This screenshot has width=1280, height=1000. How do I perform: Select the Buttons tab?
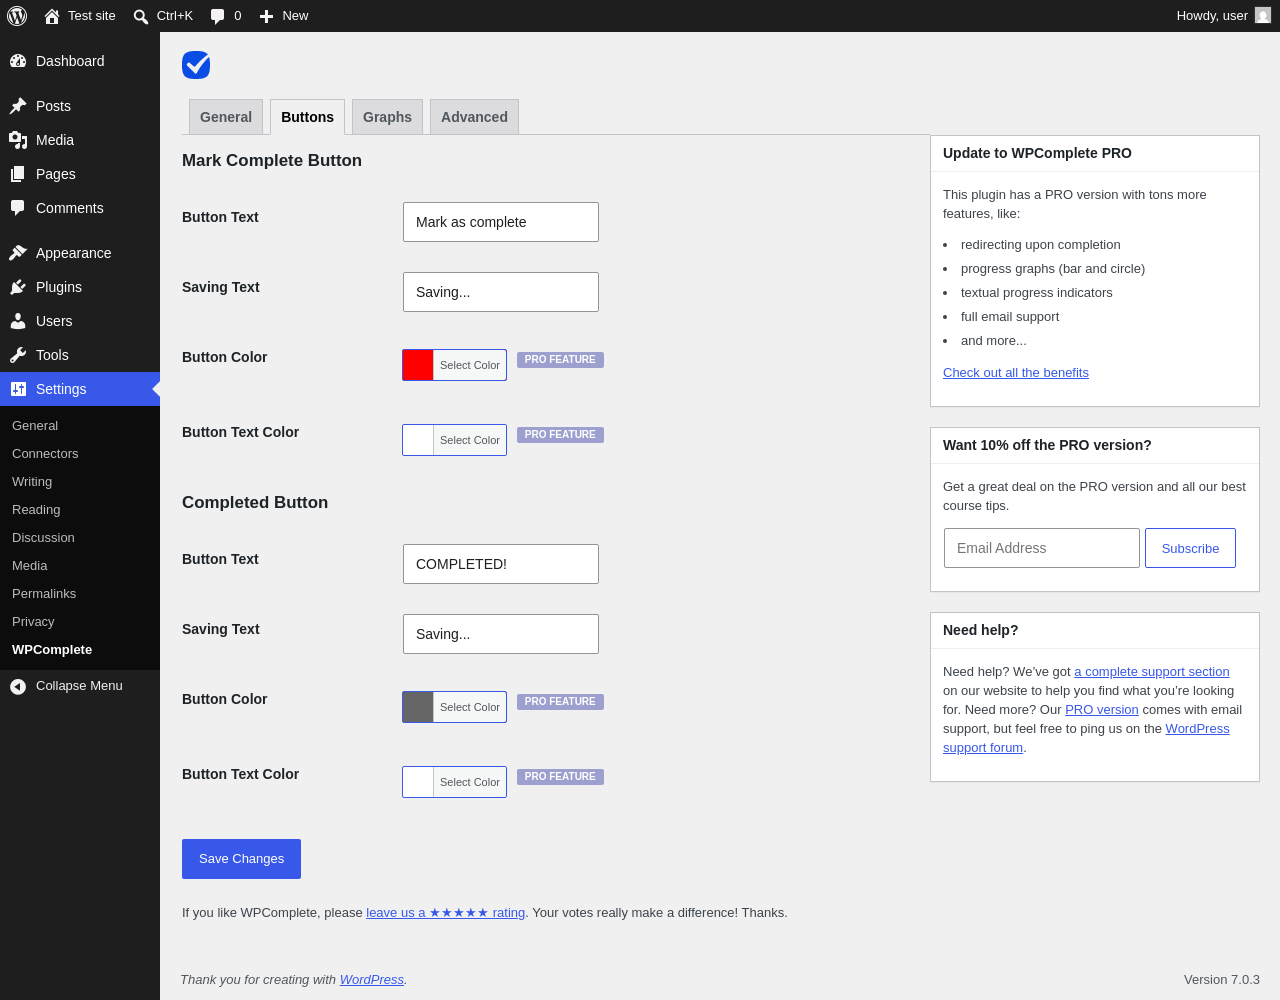click(307, 117)
